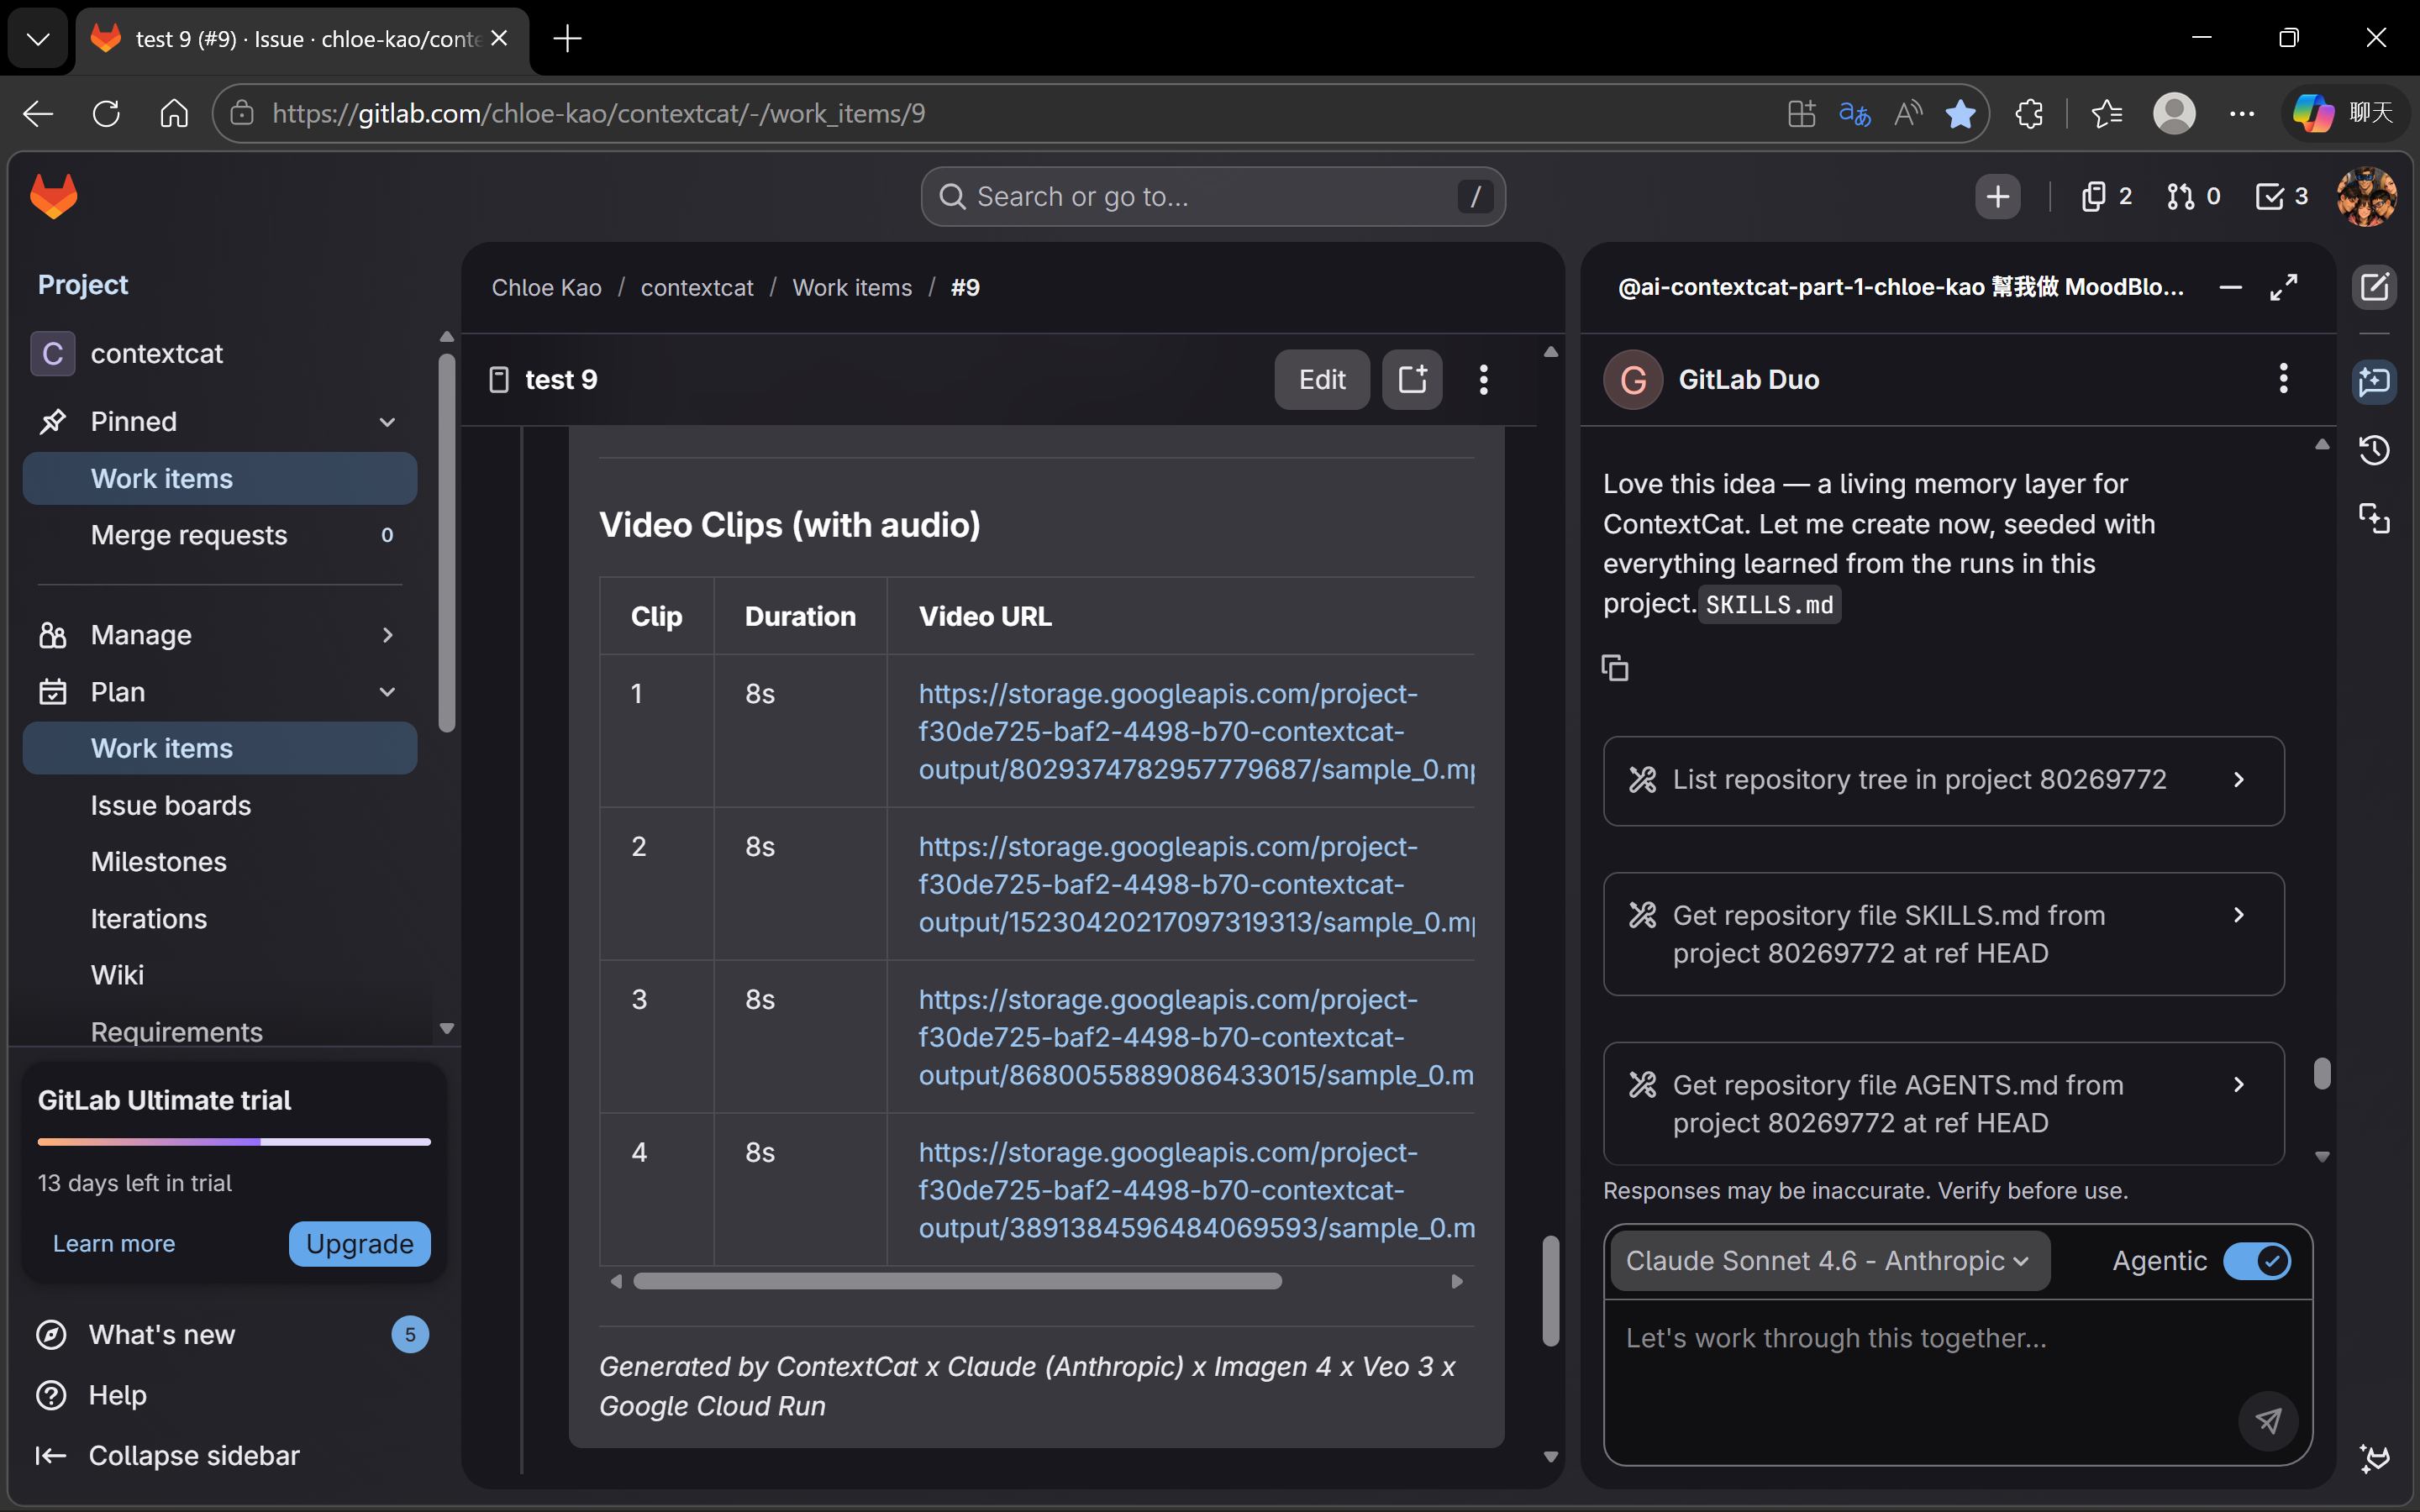Open Duo chat history icon
This screenshot has height=1512, width=2420.
tap(2374, 450)
